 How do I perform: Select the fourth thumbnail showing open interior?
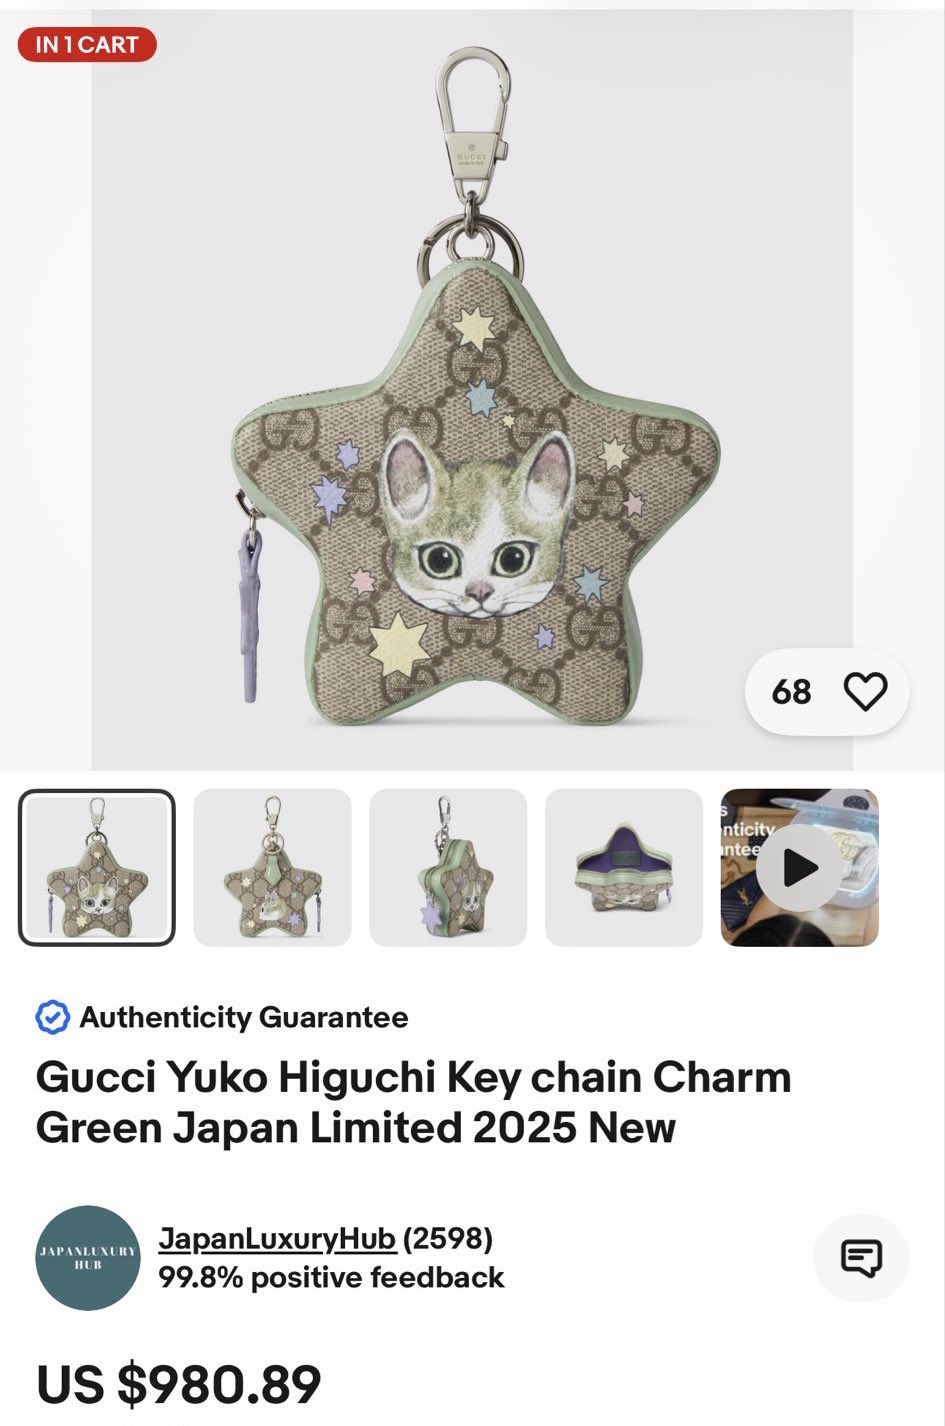(x=624, y=868)
